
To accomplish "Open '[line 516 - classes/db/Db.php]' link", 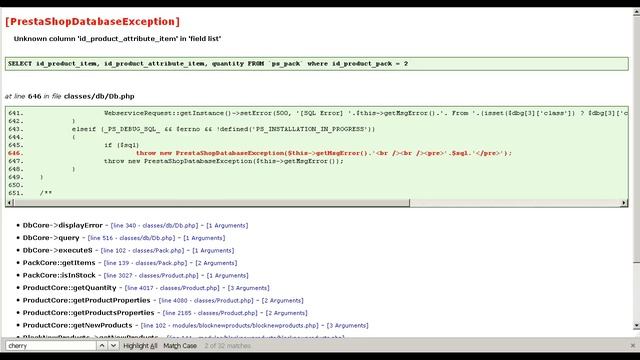I will [x=131, y=238].
